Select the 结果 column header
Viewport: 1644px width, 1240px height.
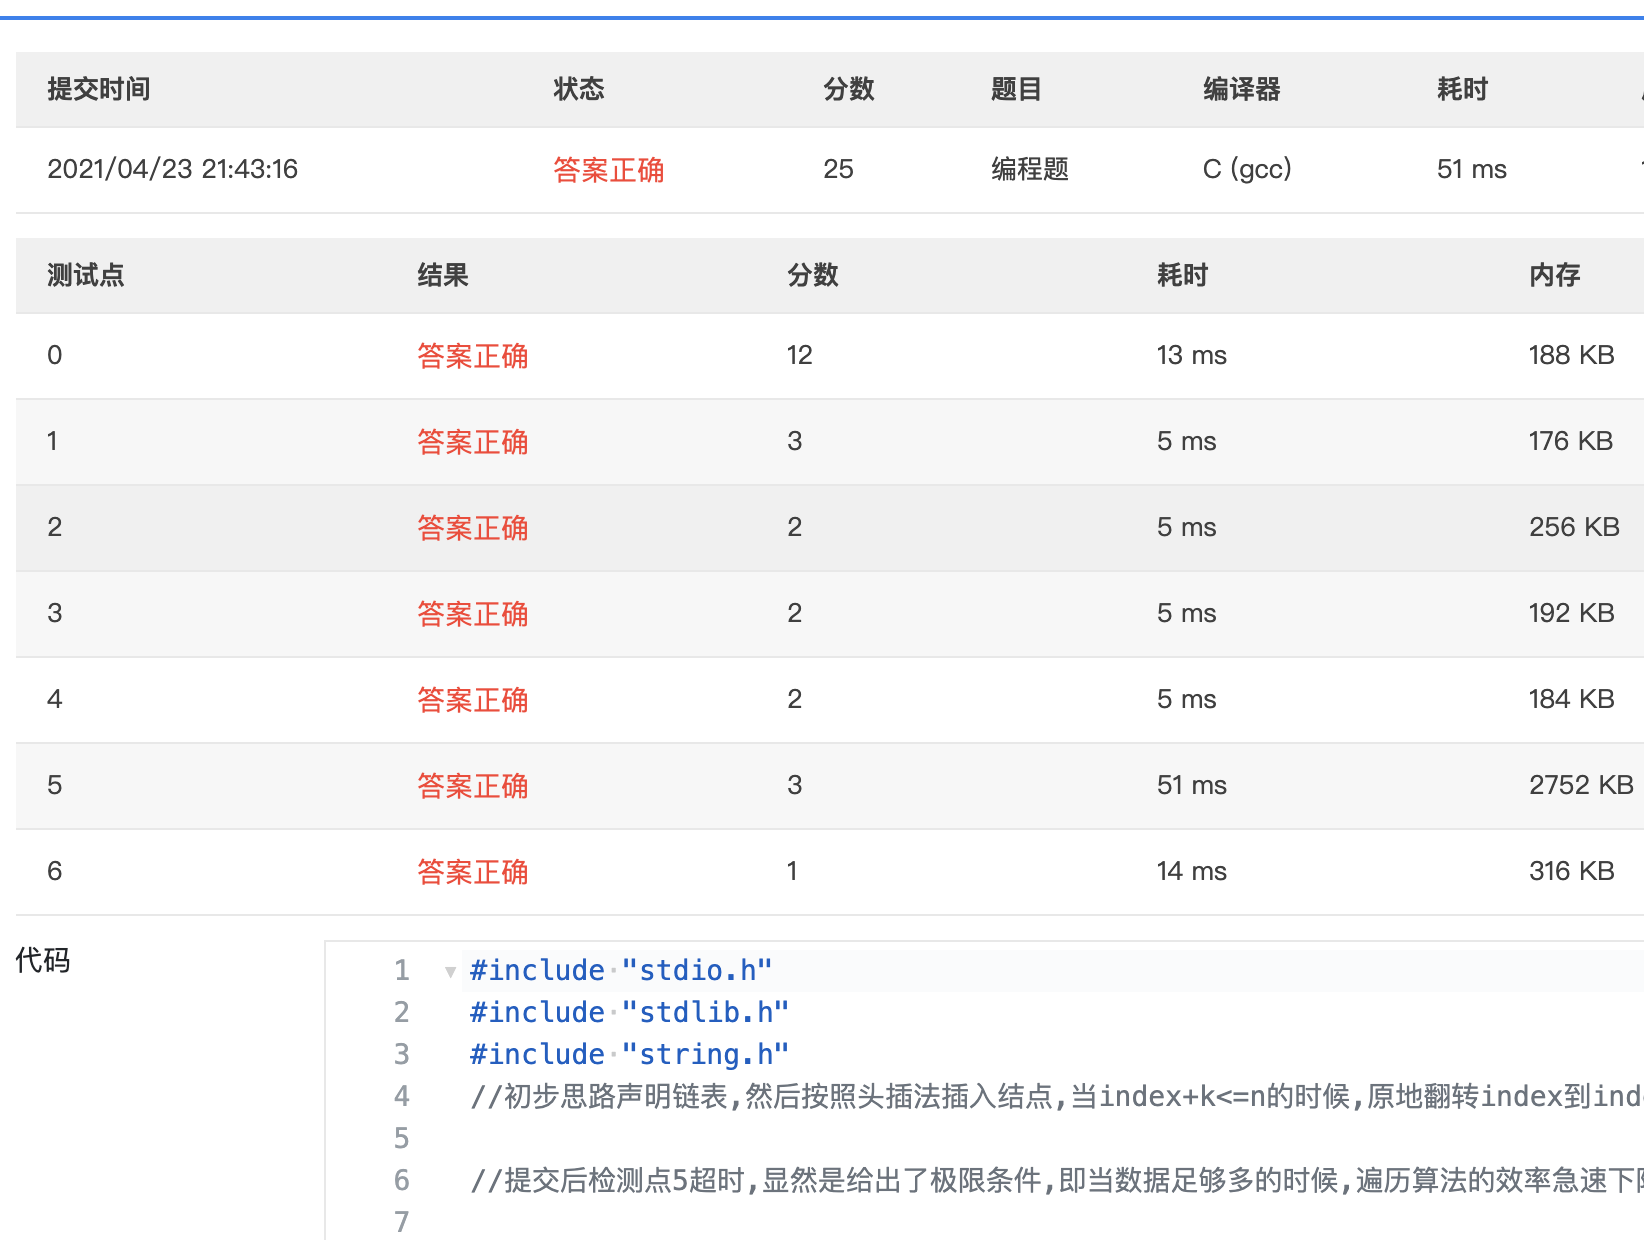pos(443,275)
